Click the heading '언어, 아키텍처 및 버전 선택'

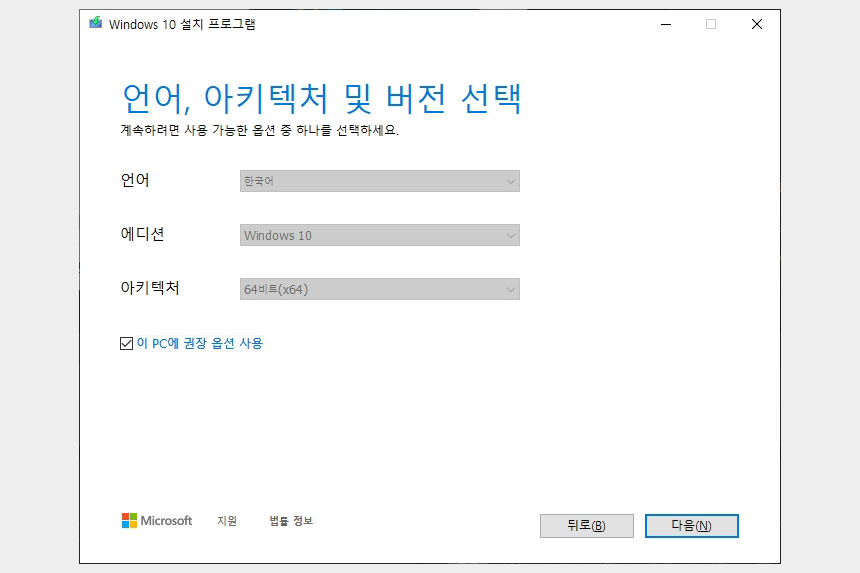(x=321, y=99)
